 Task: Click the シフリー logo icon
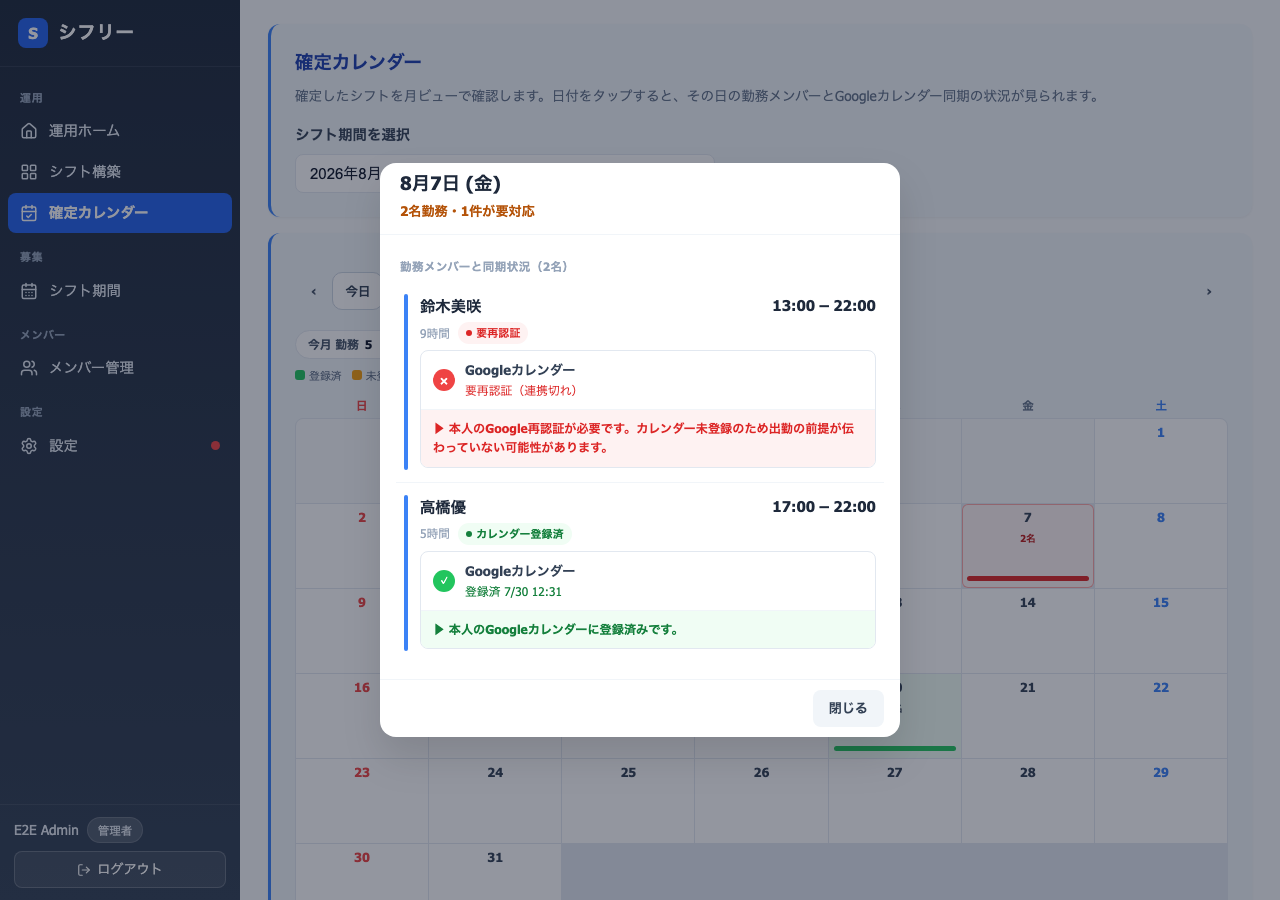pos(33,33)
